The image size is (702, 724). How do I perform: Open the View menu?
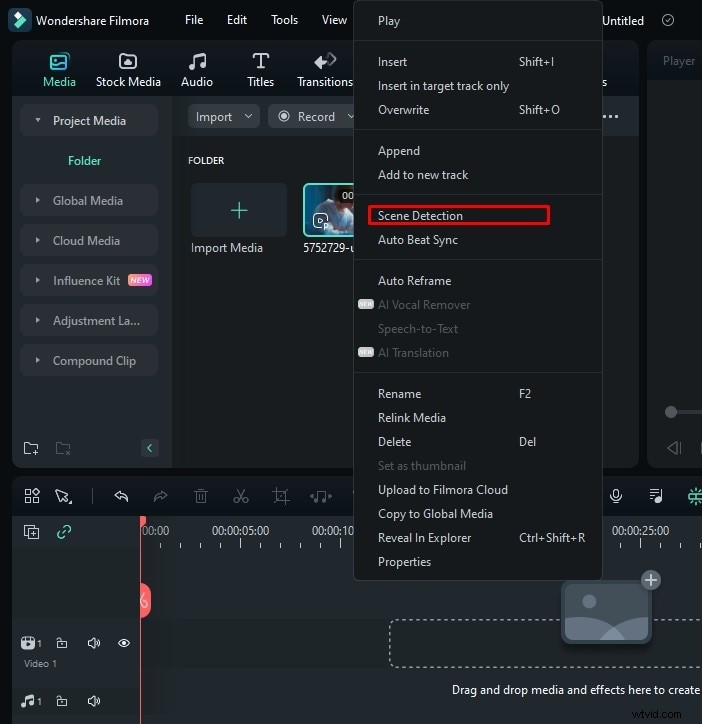(x=334, y=20)
